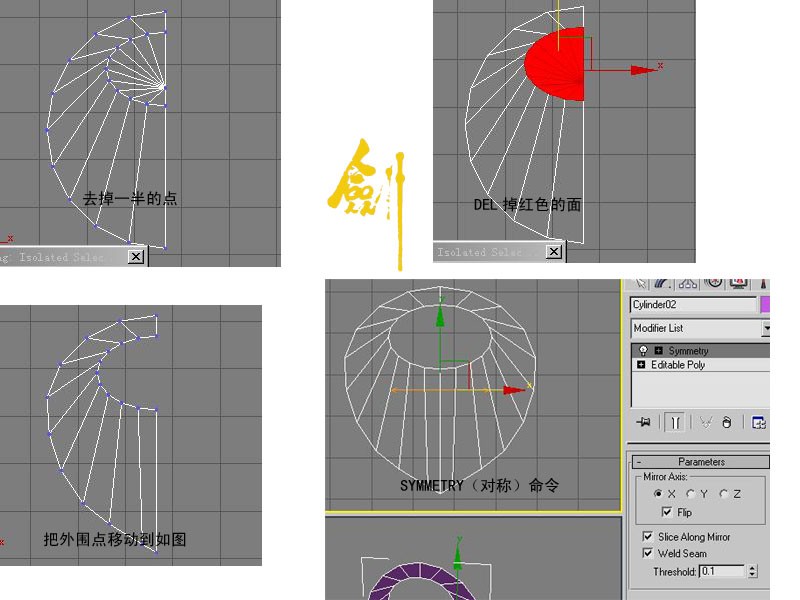Click the Cylinder02 object name field
The height and width of the screenshot is (600, 800).
pos(693,304)
